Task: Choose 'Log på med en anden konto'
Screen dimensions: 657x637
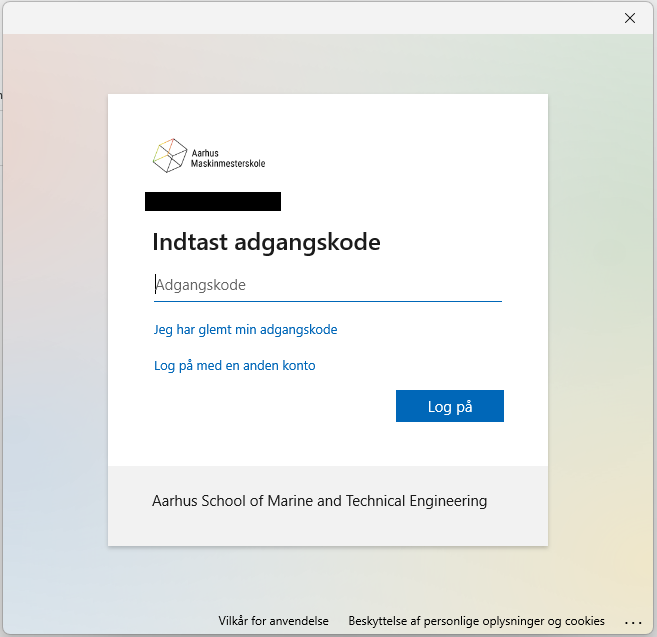Action: pyautogui.click(x=234, y=366)
